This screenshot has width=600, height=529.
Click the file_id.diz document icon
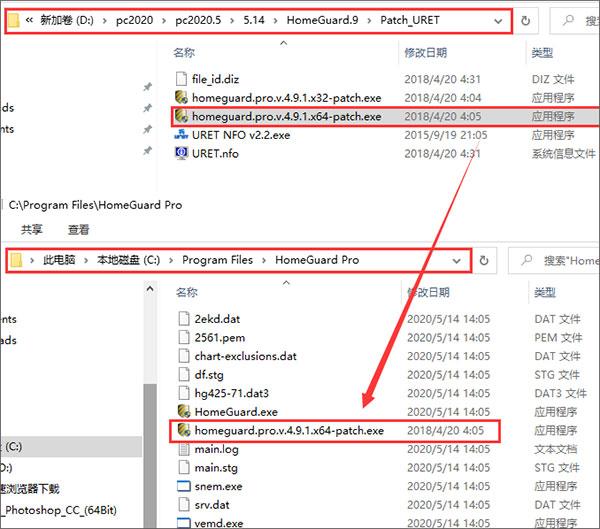[x=181, y=79]
